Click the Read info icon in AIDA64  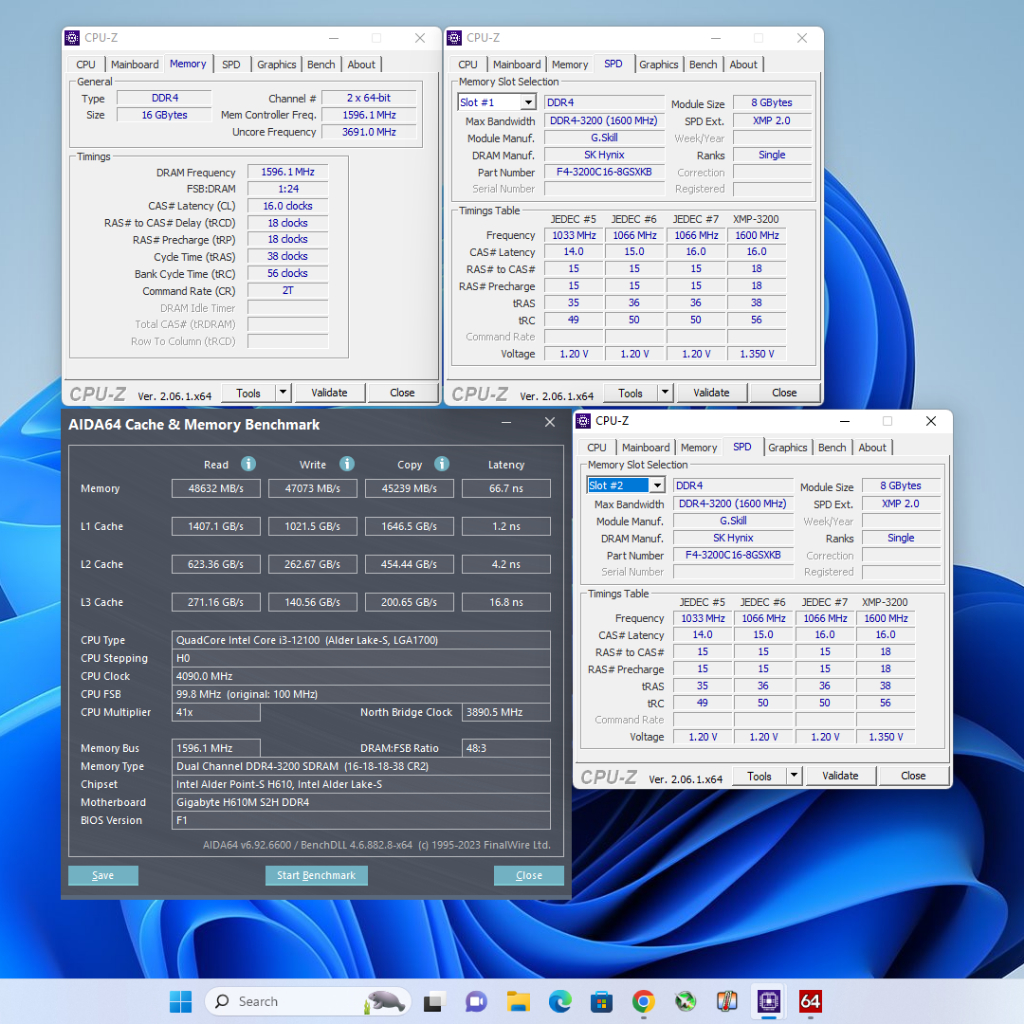(248, 464)
